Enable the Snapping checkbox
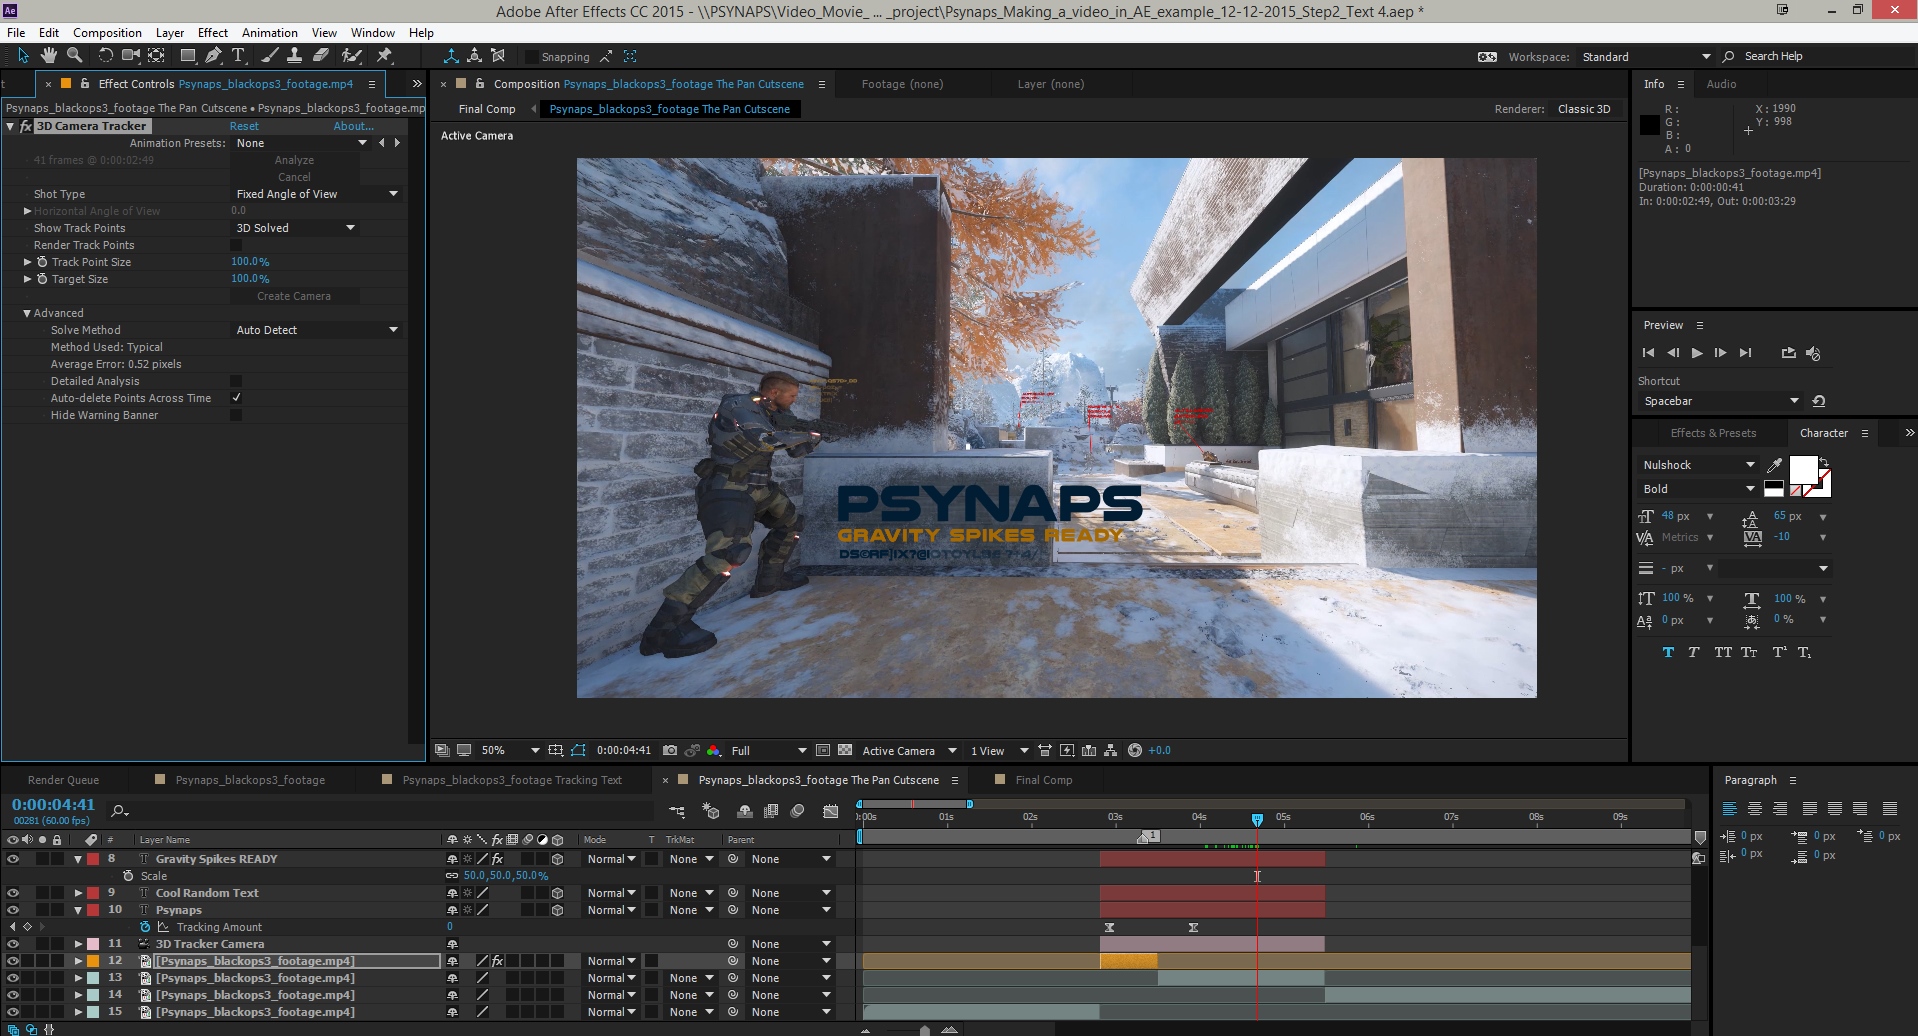Image resolution: width=1918 pixels, height=1036 pixels. coord(532,57)
